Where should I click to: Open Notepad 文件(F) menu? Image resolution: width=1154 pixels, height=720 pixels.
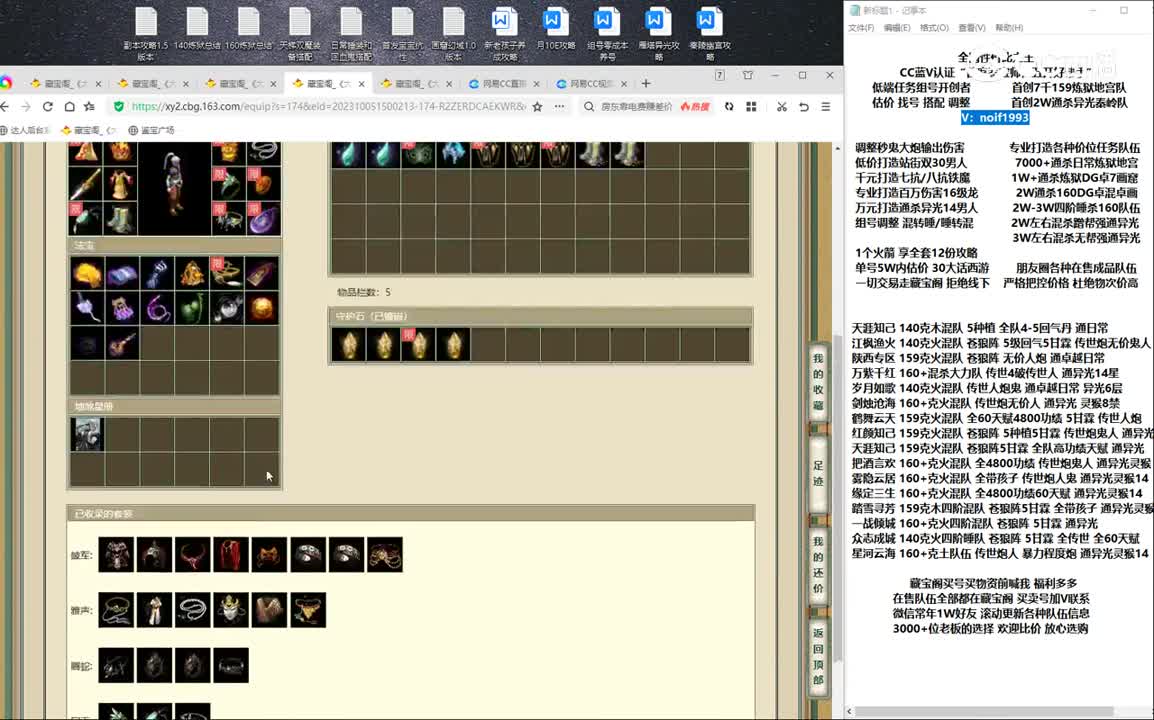(861, 28)
